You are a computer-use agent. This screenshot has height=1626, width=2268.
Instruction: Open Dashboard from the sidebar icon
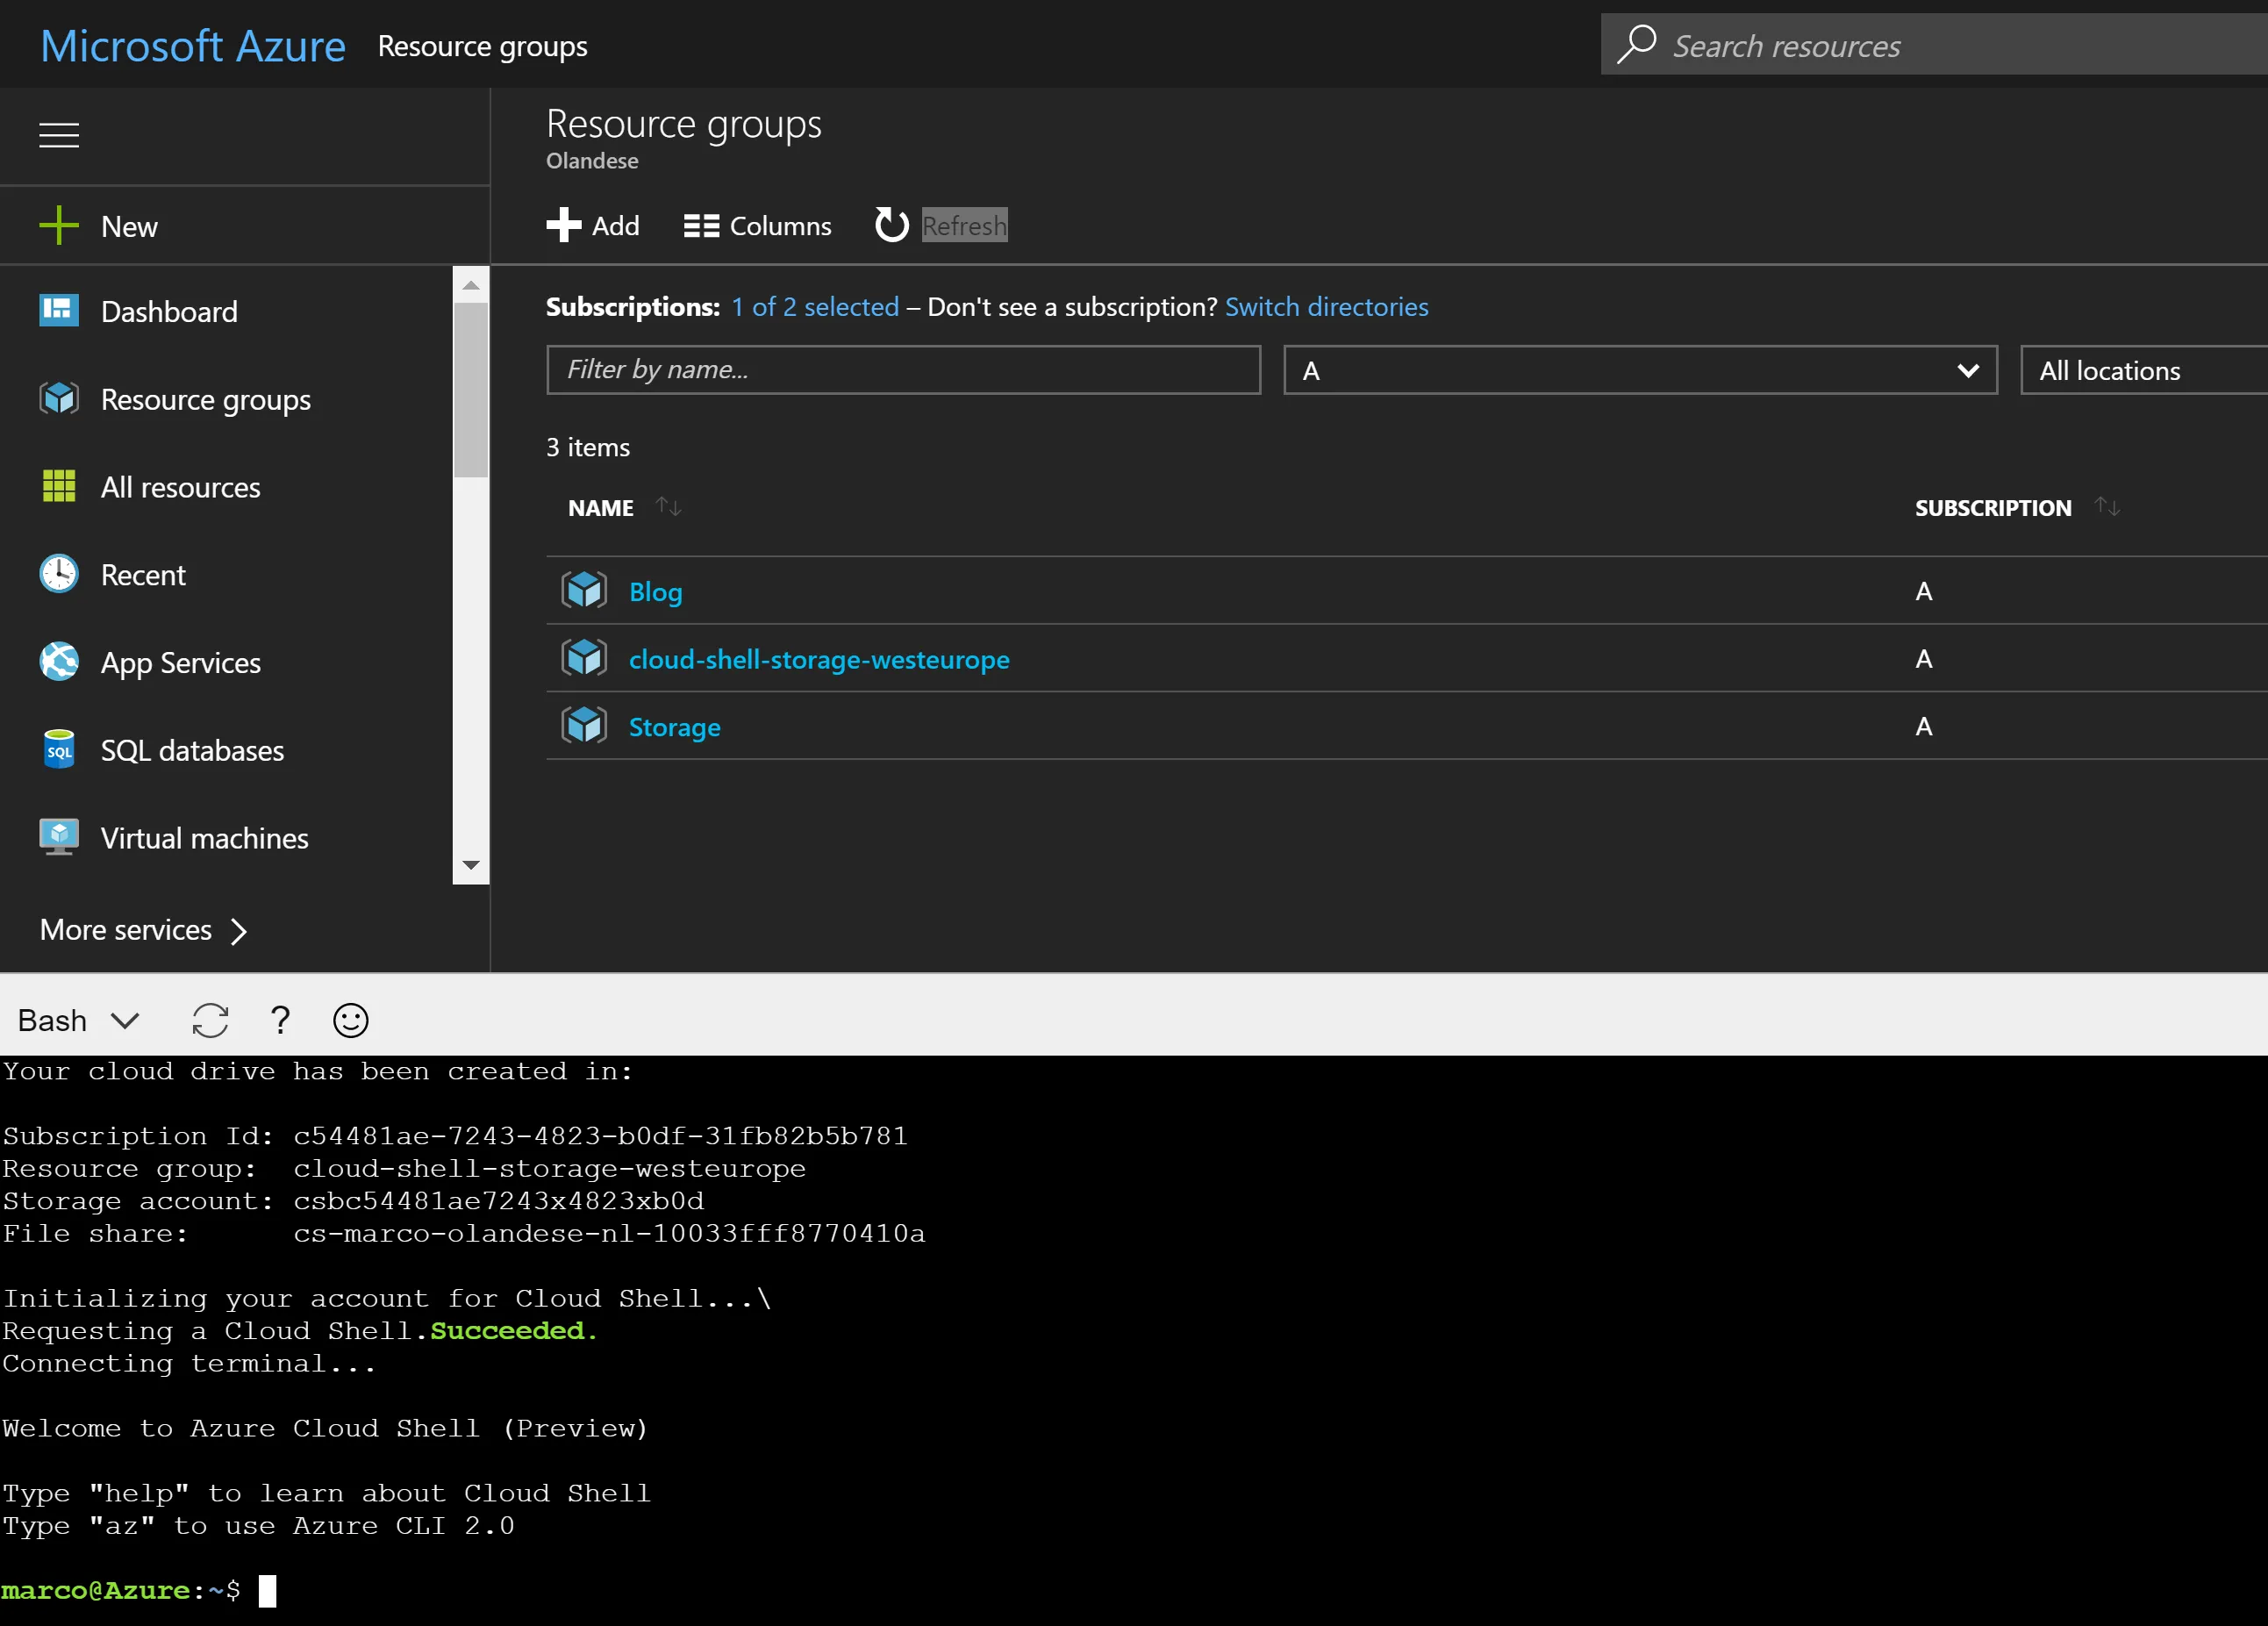click(x=59, y=311)
